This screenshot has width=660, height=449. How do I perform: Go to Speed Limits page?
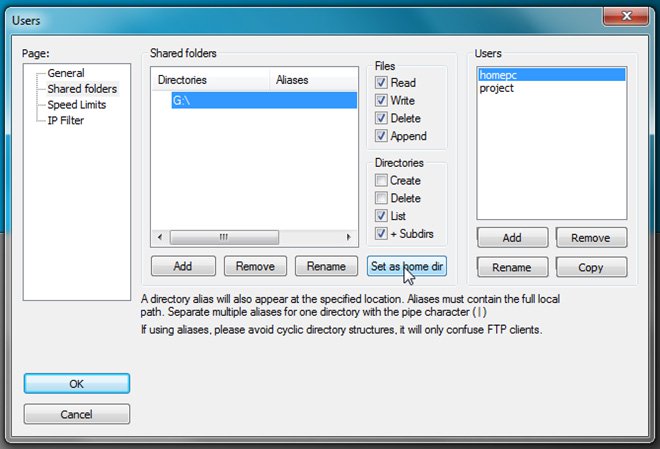click(x=77, y=105)
